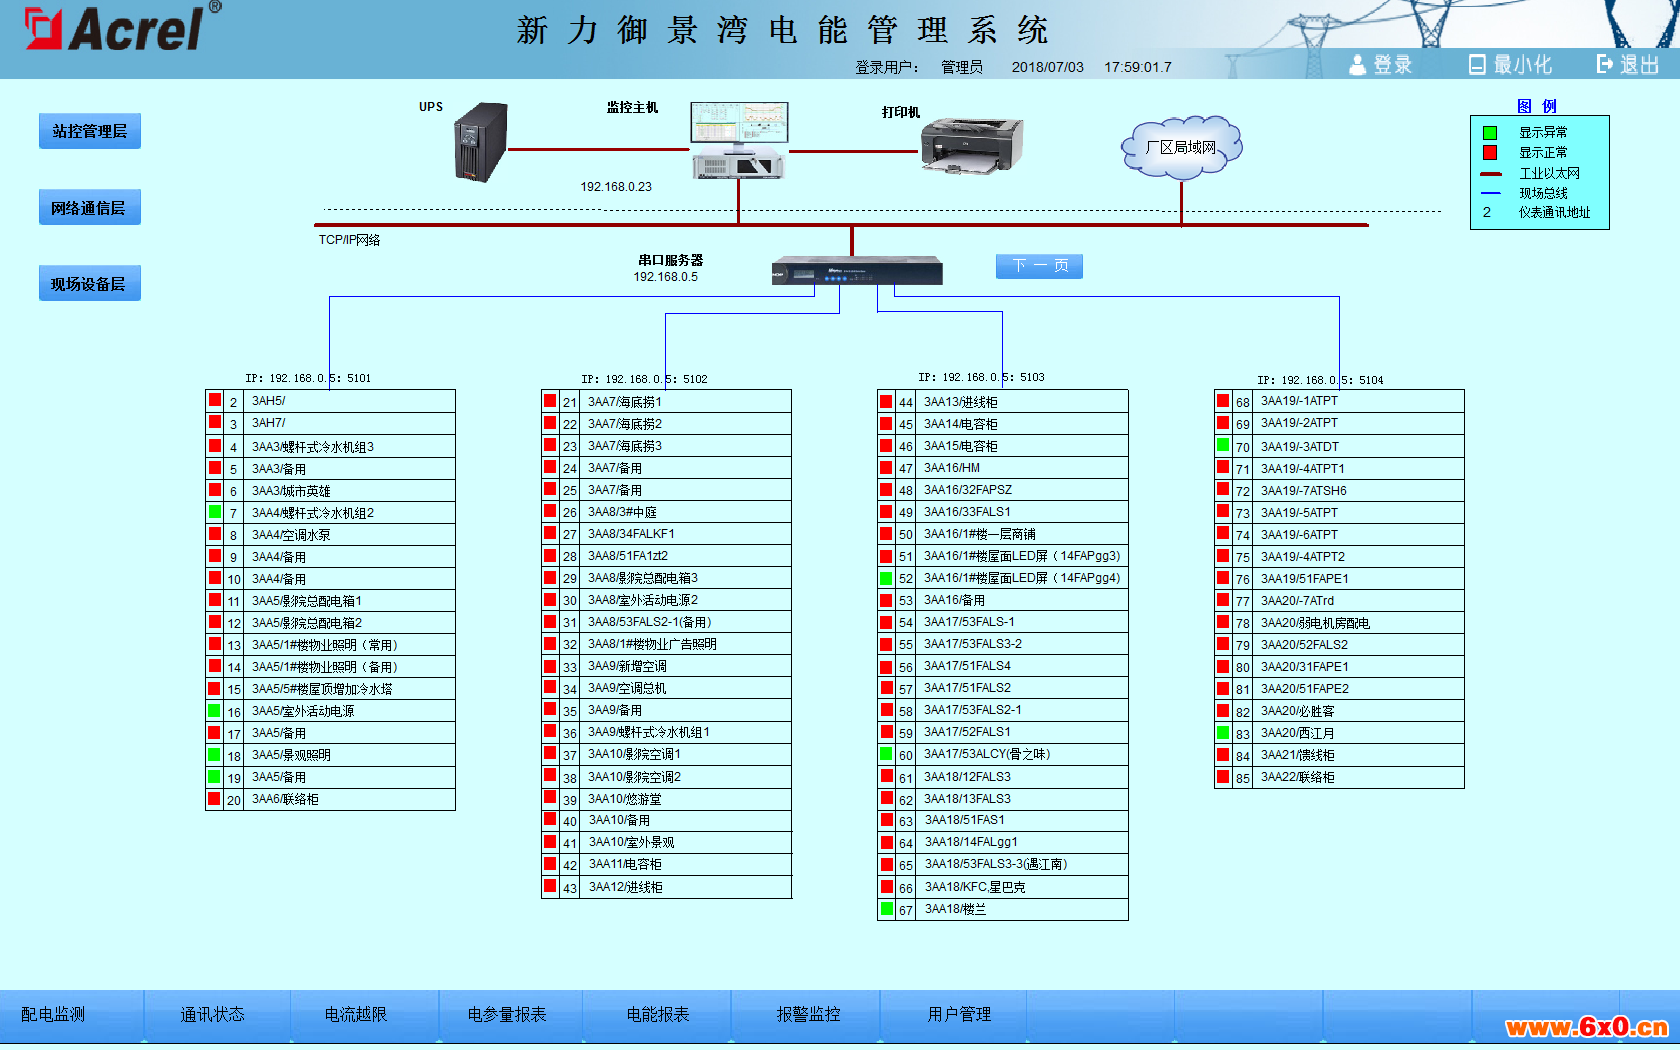Click the dark red 工业以太网 legend line
Viewport: 1680px width, 1050px height.
[1491, 174]
